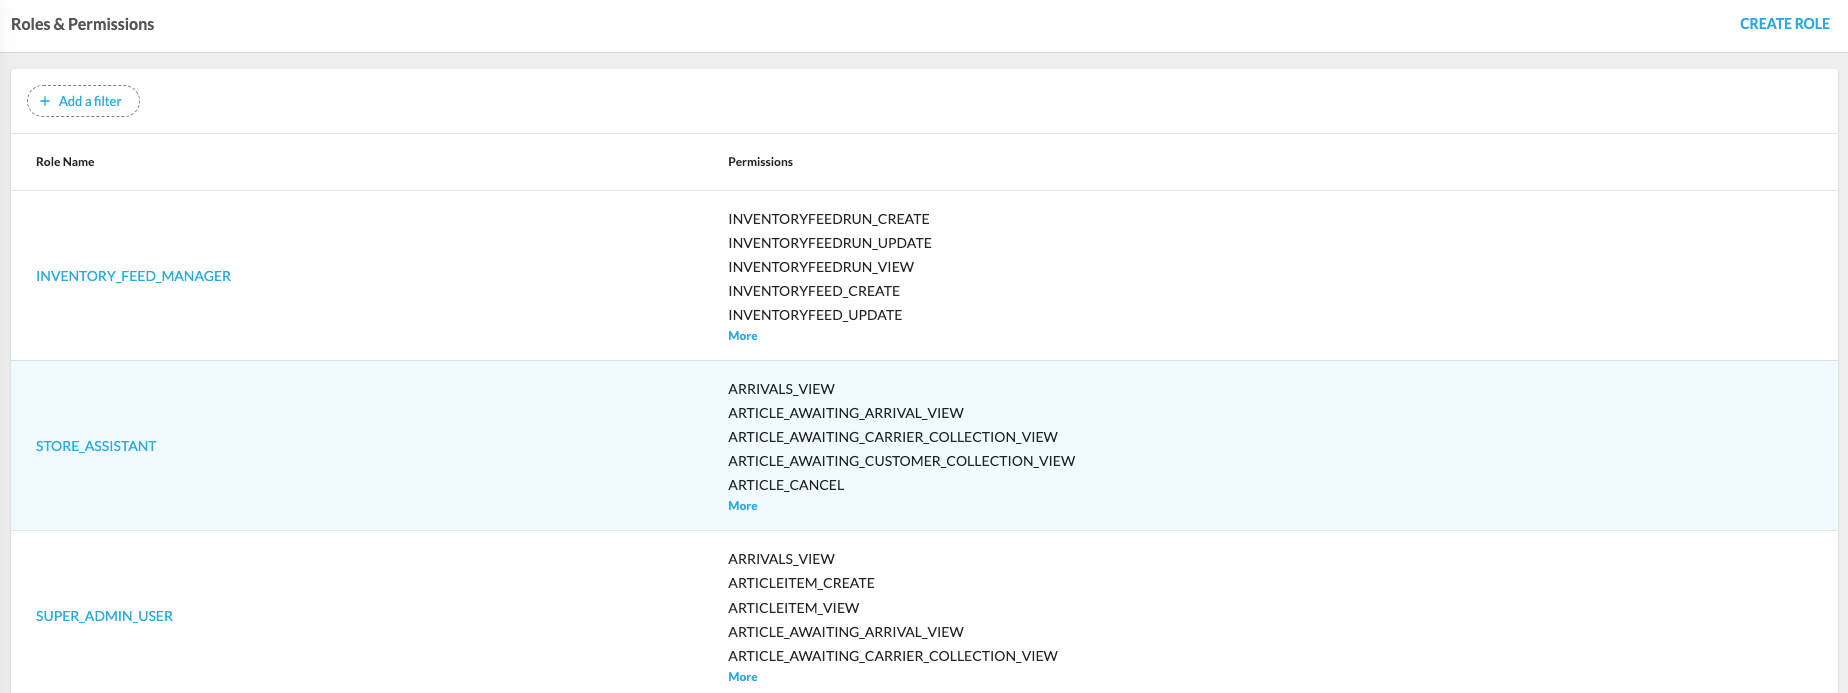This screenshot has width=1848, height=693.
Task: Click the ARTICLEITEM_VIEW permission entry
Action: (x=793, y=608)
